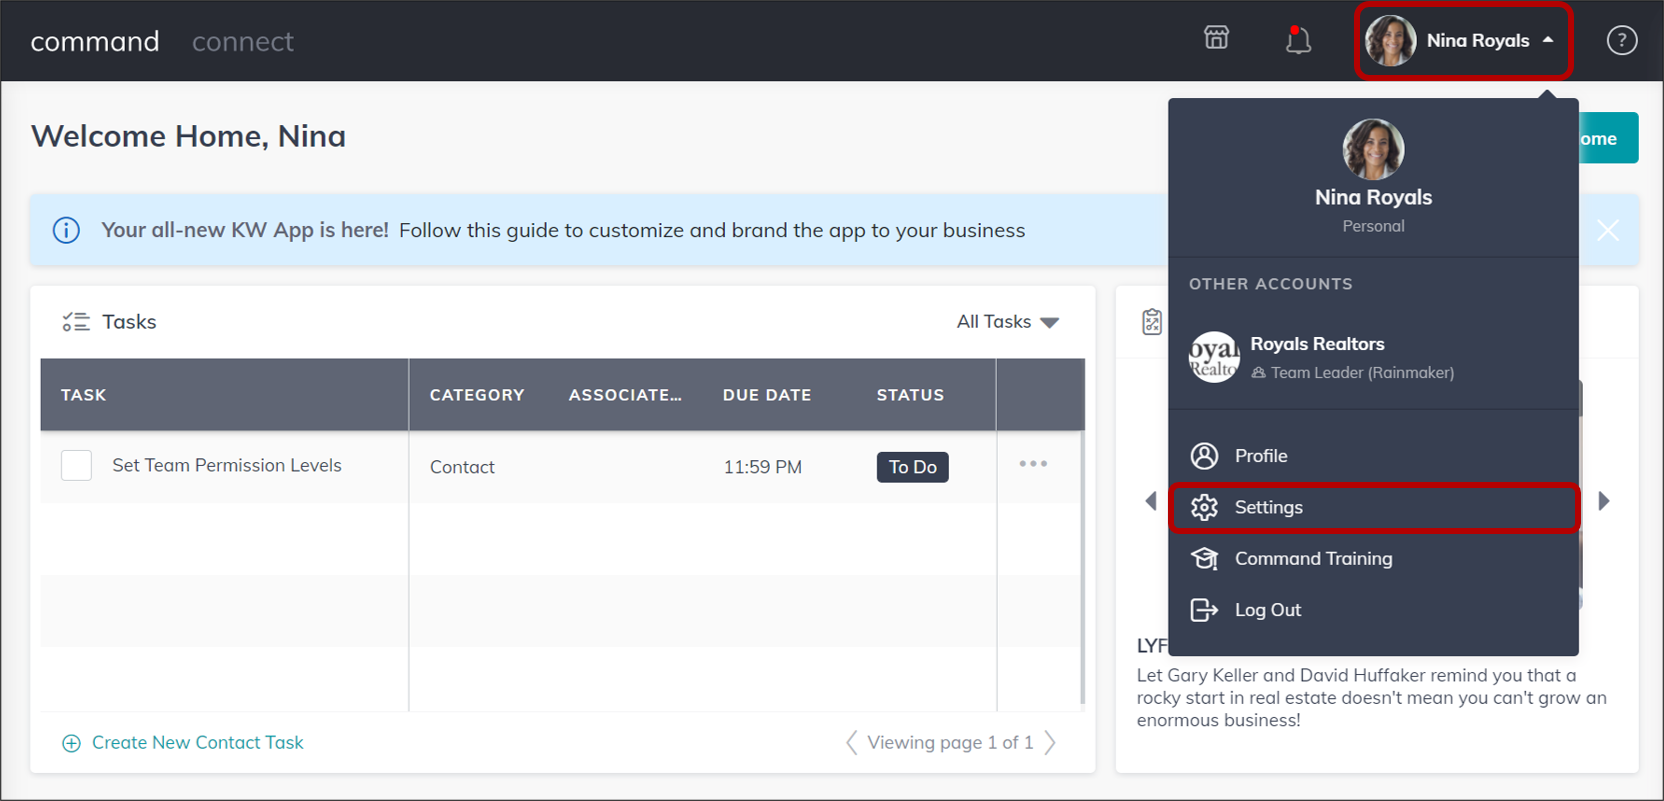Image resolution: width=1664 pixels, height=801 pixels.
Task: Click the Viewing page 1 of 1 text
Action: (x=950, y=743)
